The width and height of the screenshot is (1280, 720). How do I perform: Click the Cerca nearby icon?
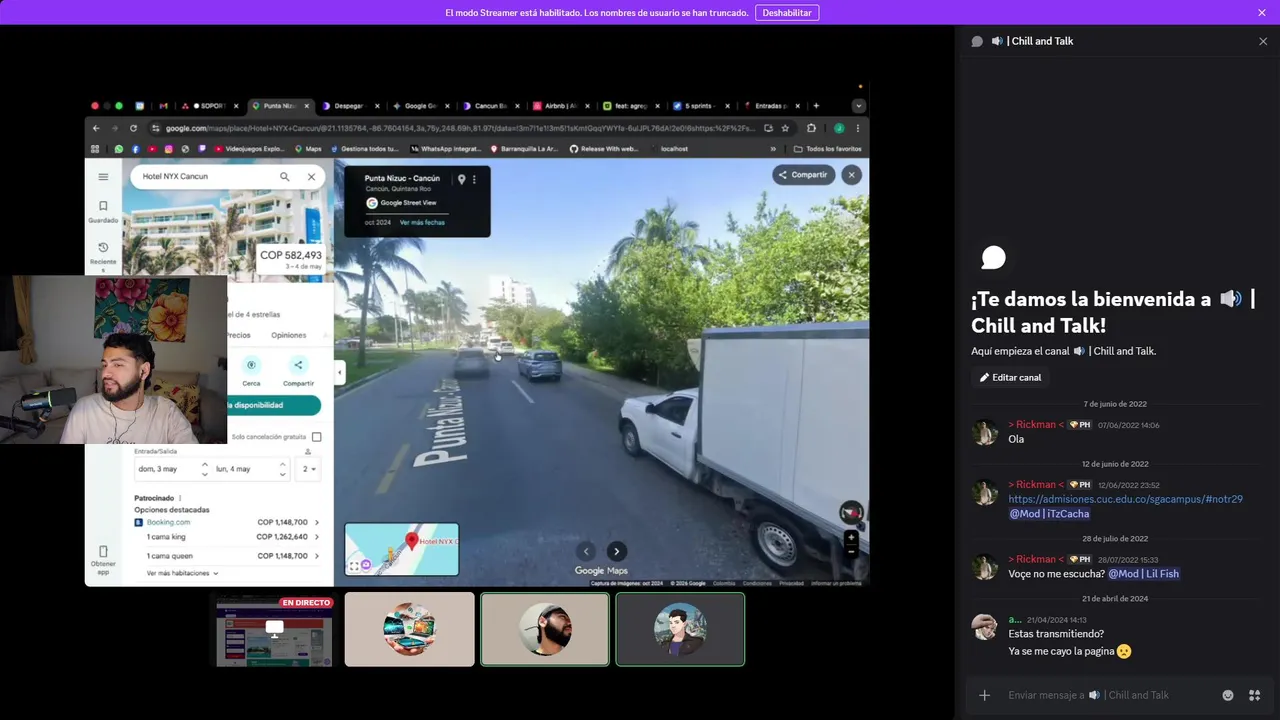251,365
